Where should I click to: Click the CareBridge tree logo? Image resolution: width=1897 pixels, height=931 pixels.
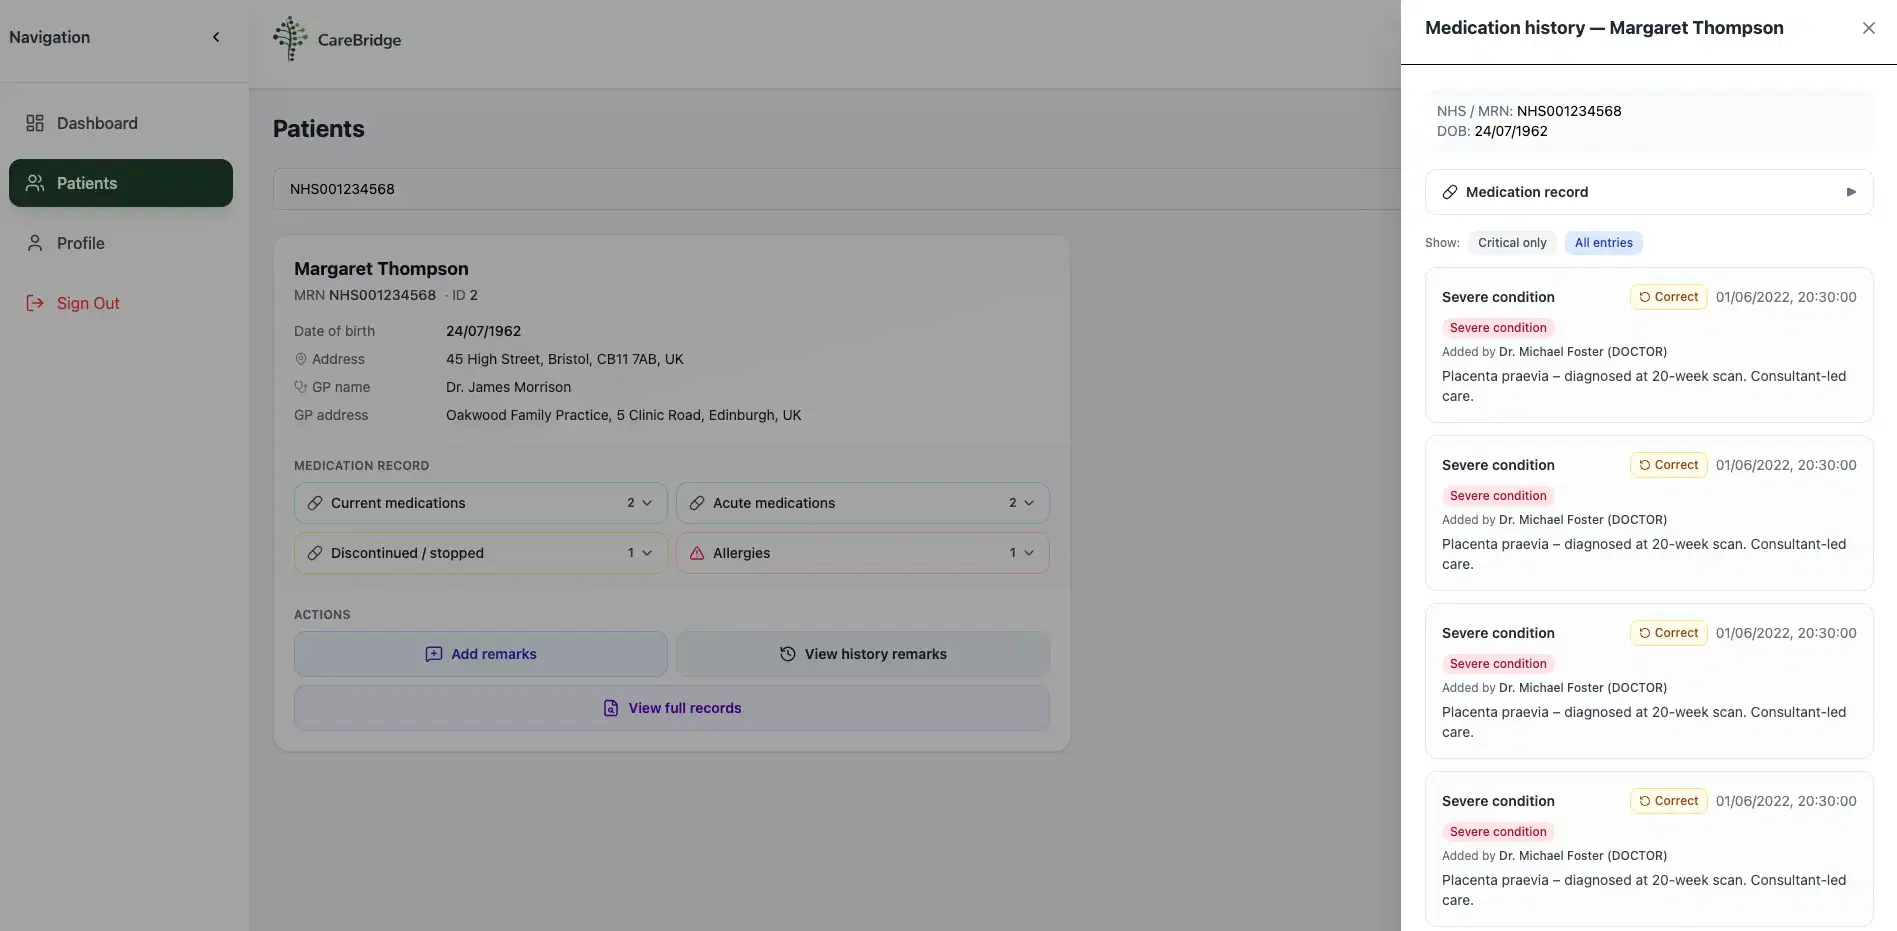tap(290, 39)
